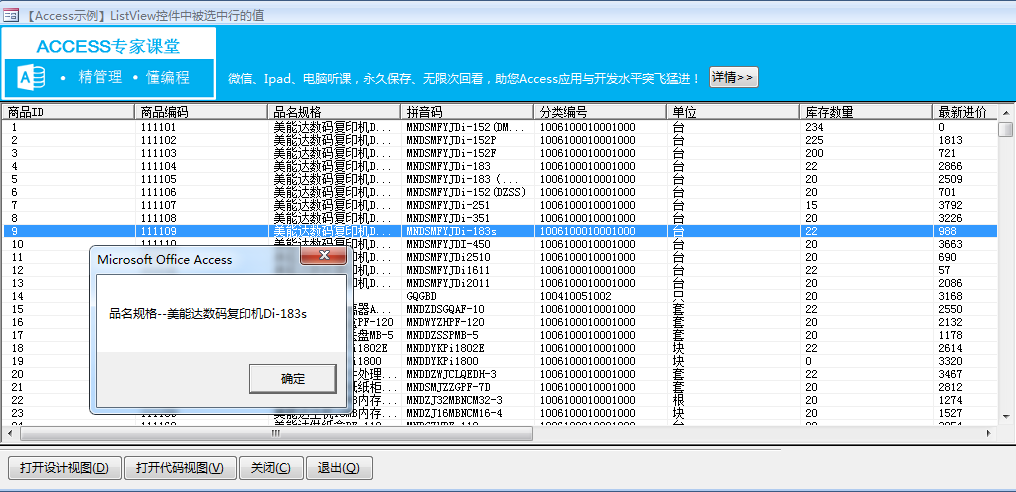1016x492 pixels.
Task: Click 最新进价 value 2866
Action: [x=950, y=166]
